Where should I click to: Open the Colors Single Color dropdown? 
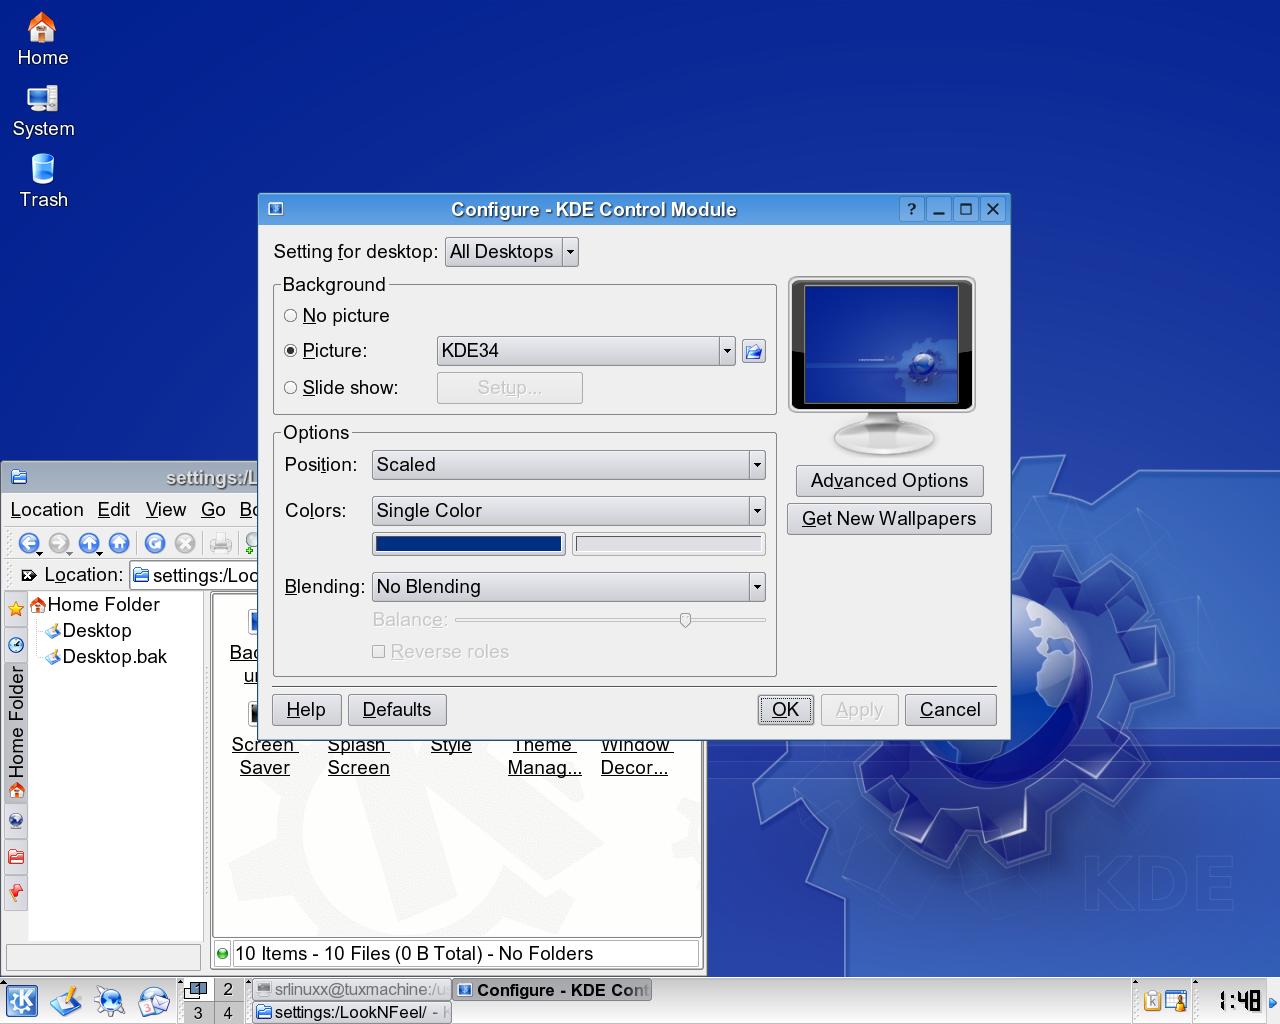click(x=569, y=511)
